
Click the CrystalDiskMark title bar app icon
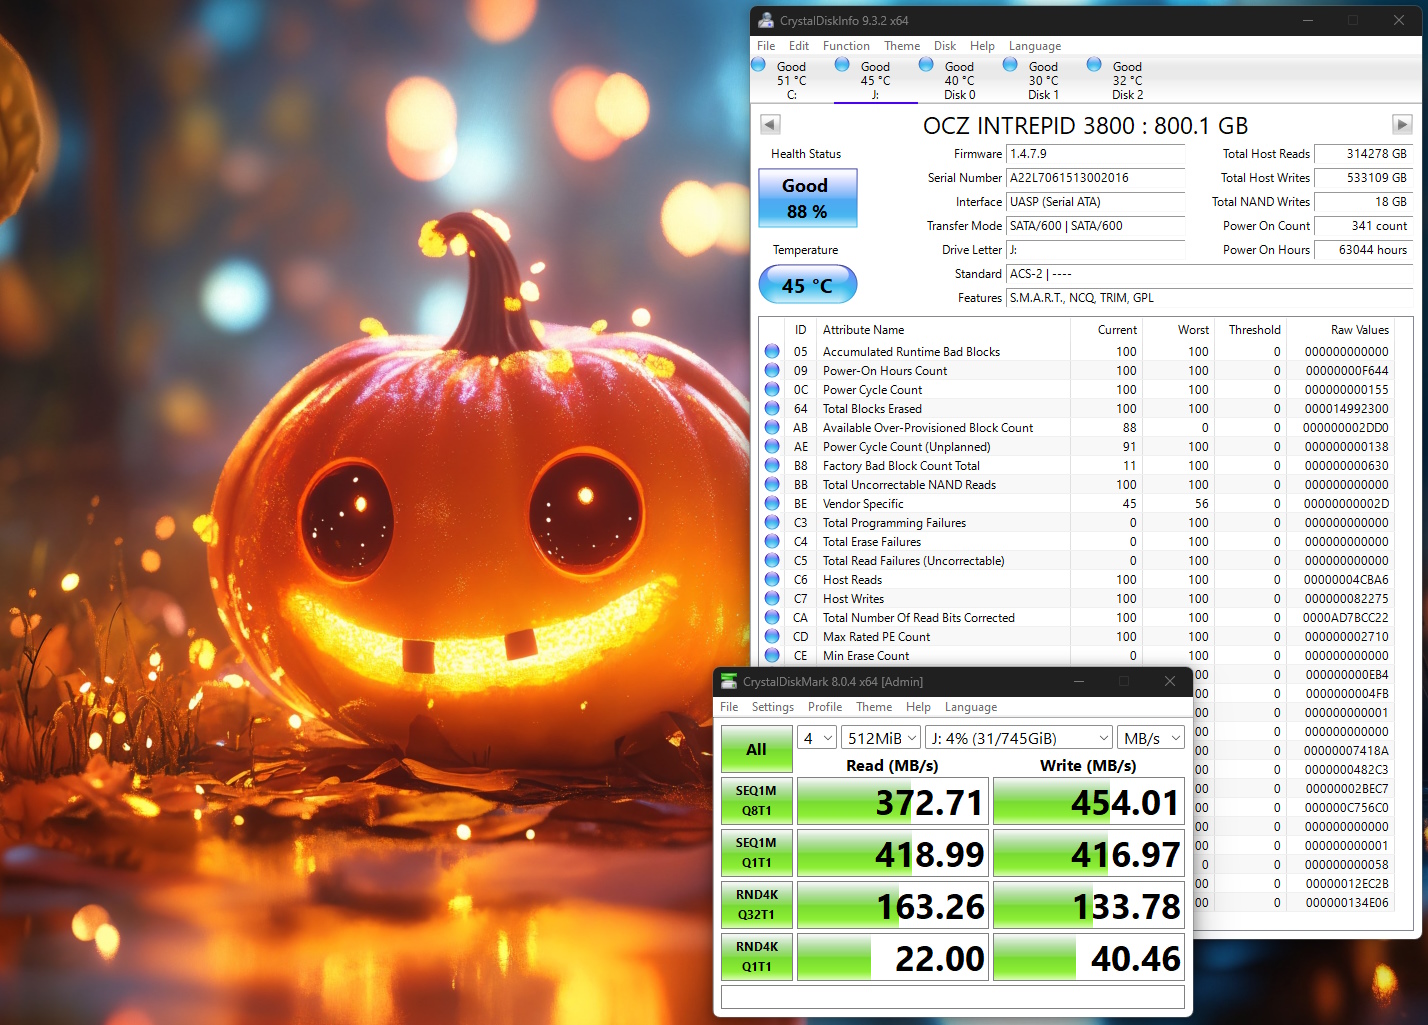pyautogui.click(x=728, y=681)
